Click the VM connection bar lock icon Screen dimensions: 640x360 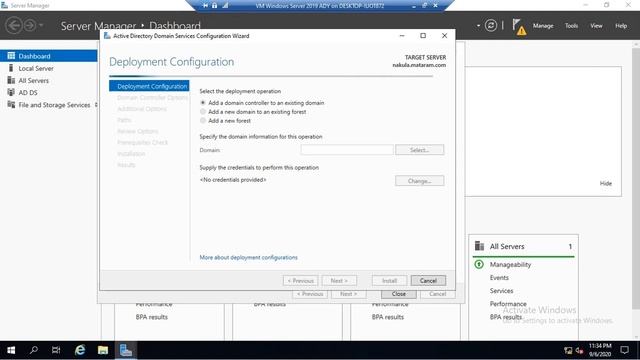215,6
